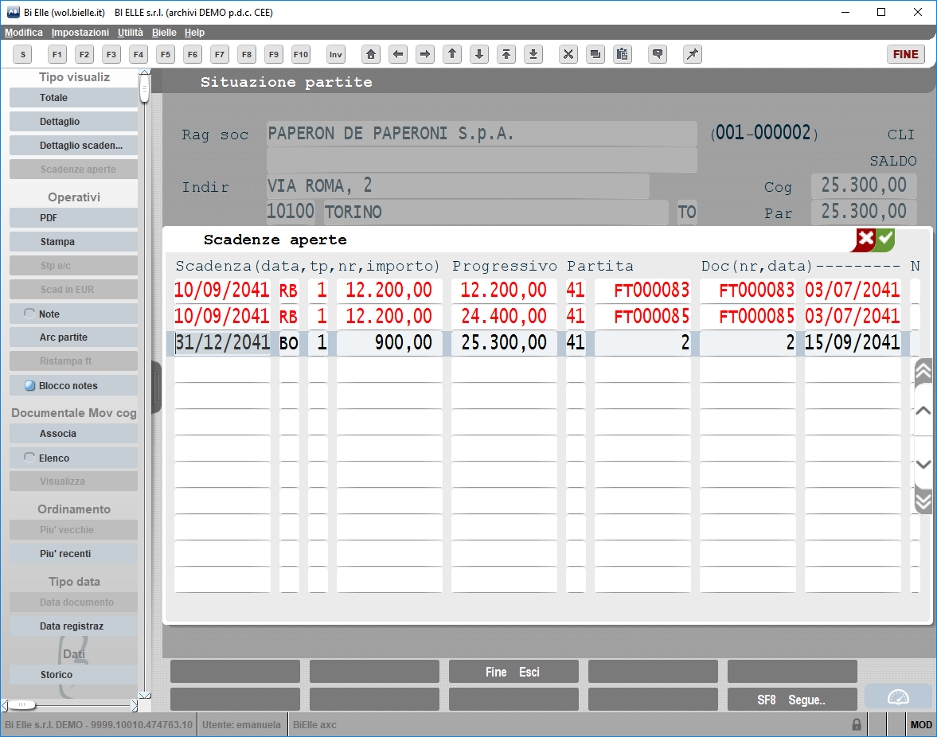Toggle the Note radio option
The image size is (937, 737).
29,313
